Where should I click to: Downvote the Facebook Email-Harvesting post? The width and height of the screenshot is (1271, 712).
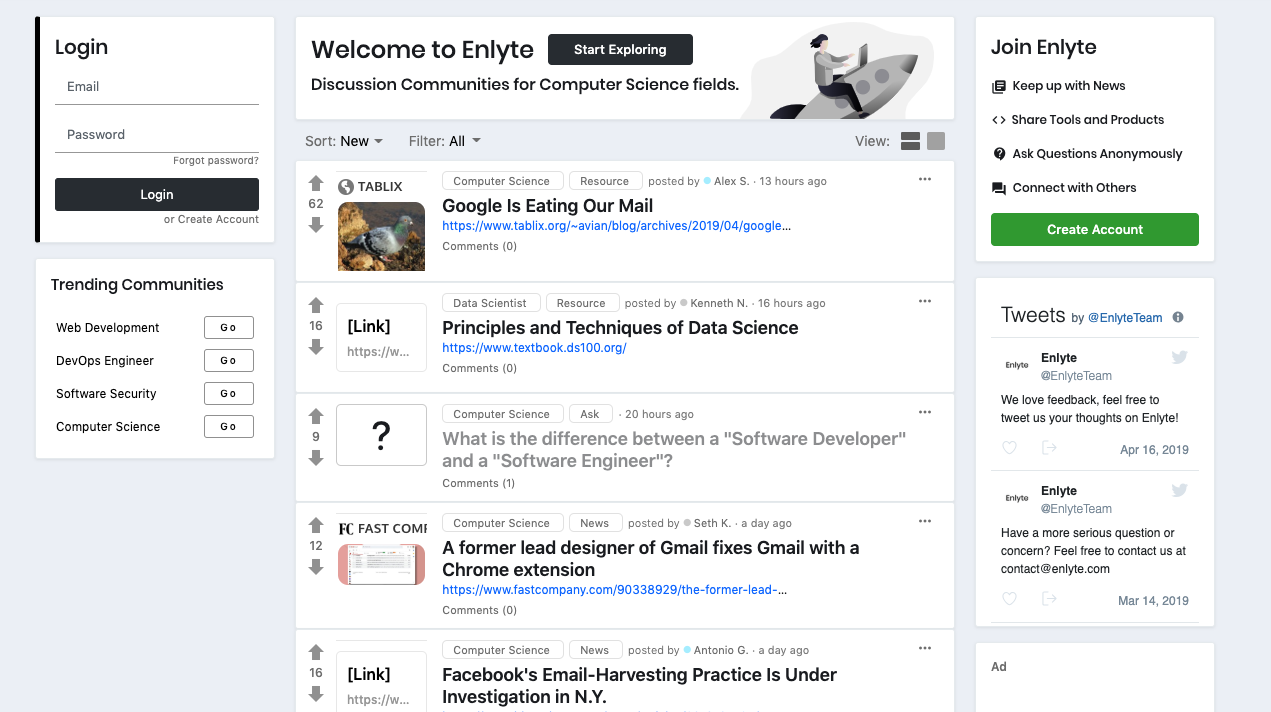pyautogui.click(x=316, y=694)
